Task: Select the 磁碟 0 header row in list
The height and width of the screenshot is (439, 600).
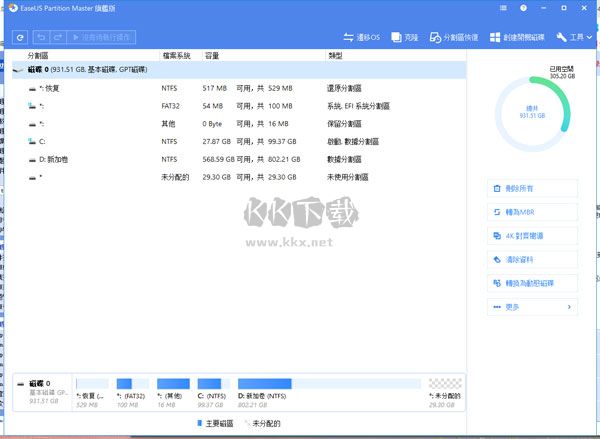Action: [x=239, y=70]
